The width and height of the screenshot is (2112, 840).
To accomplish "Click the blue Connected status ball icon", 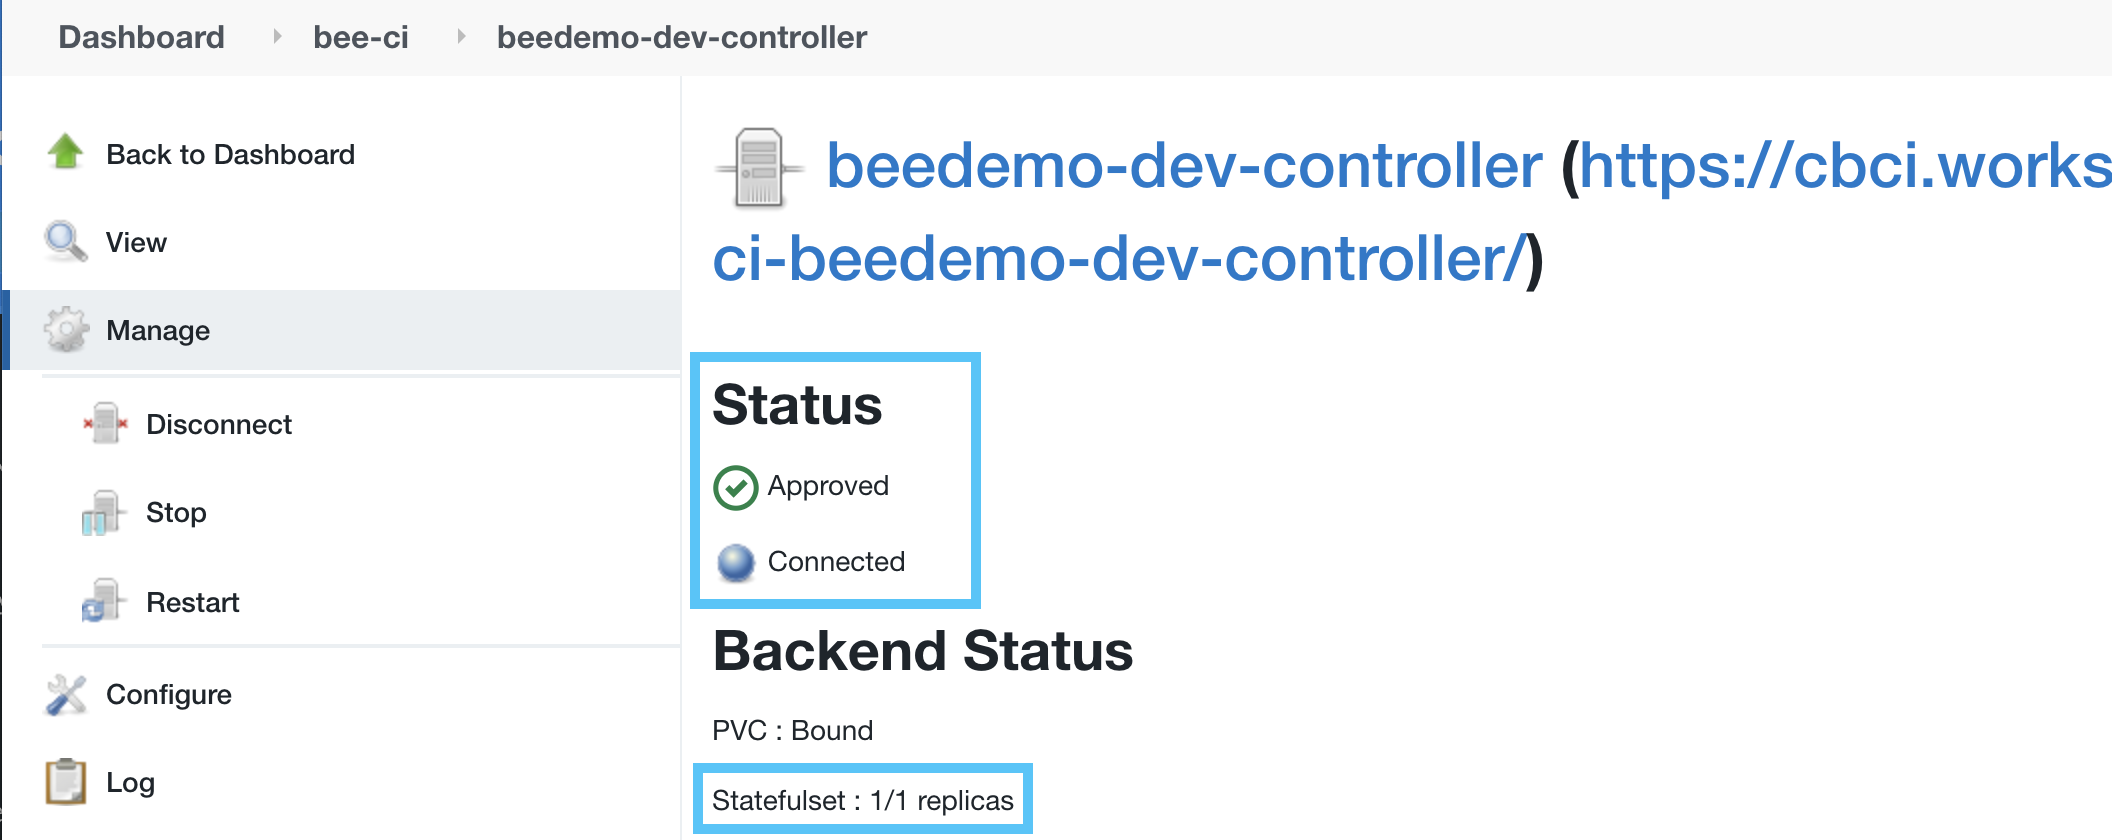I will [734, 562].
